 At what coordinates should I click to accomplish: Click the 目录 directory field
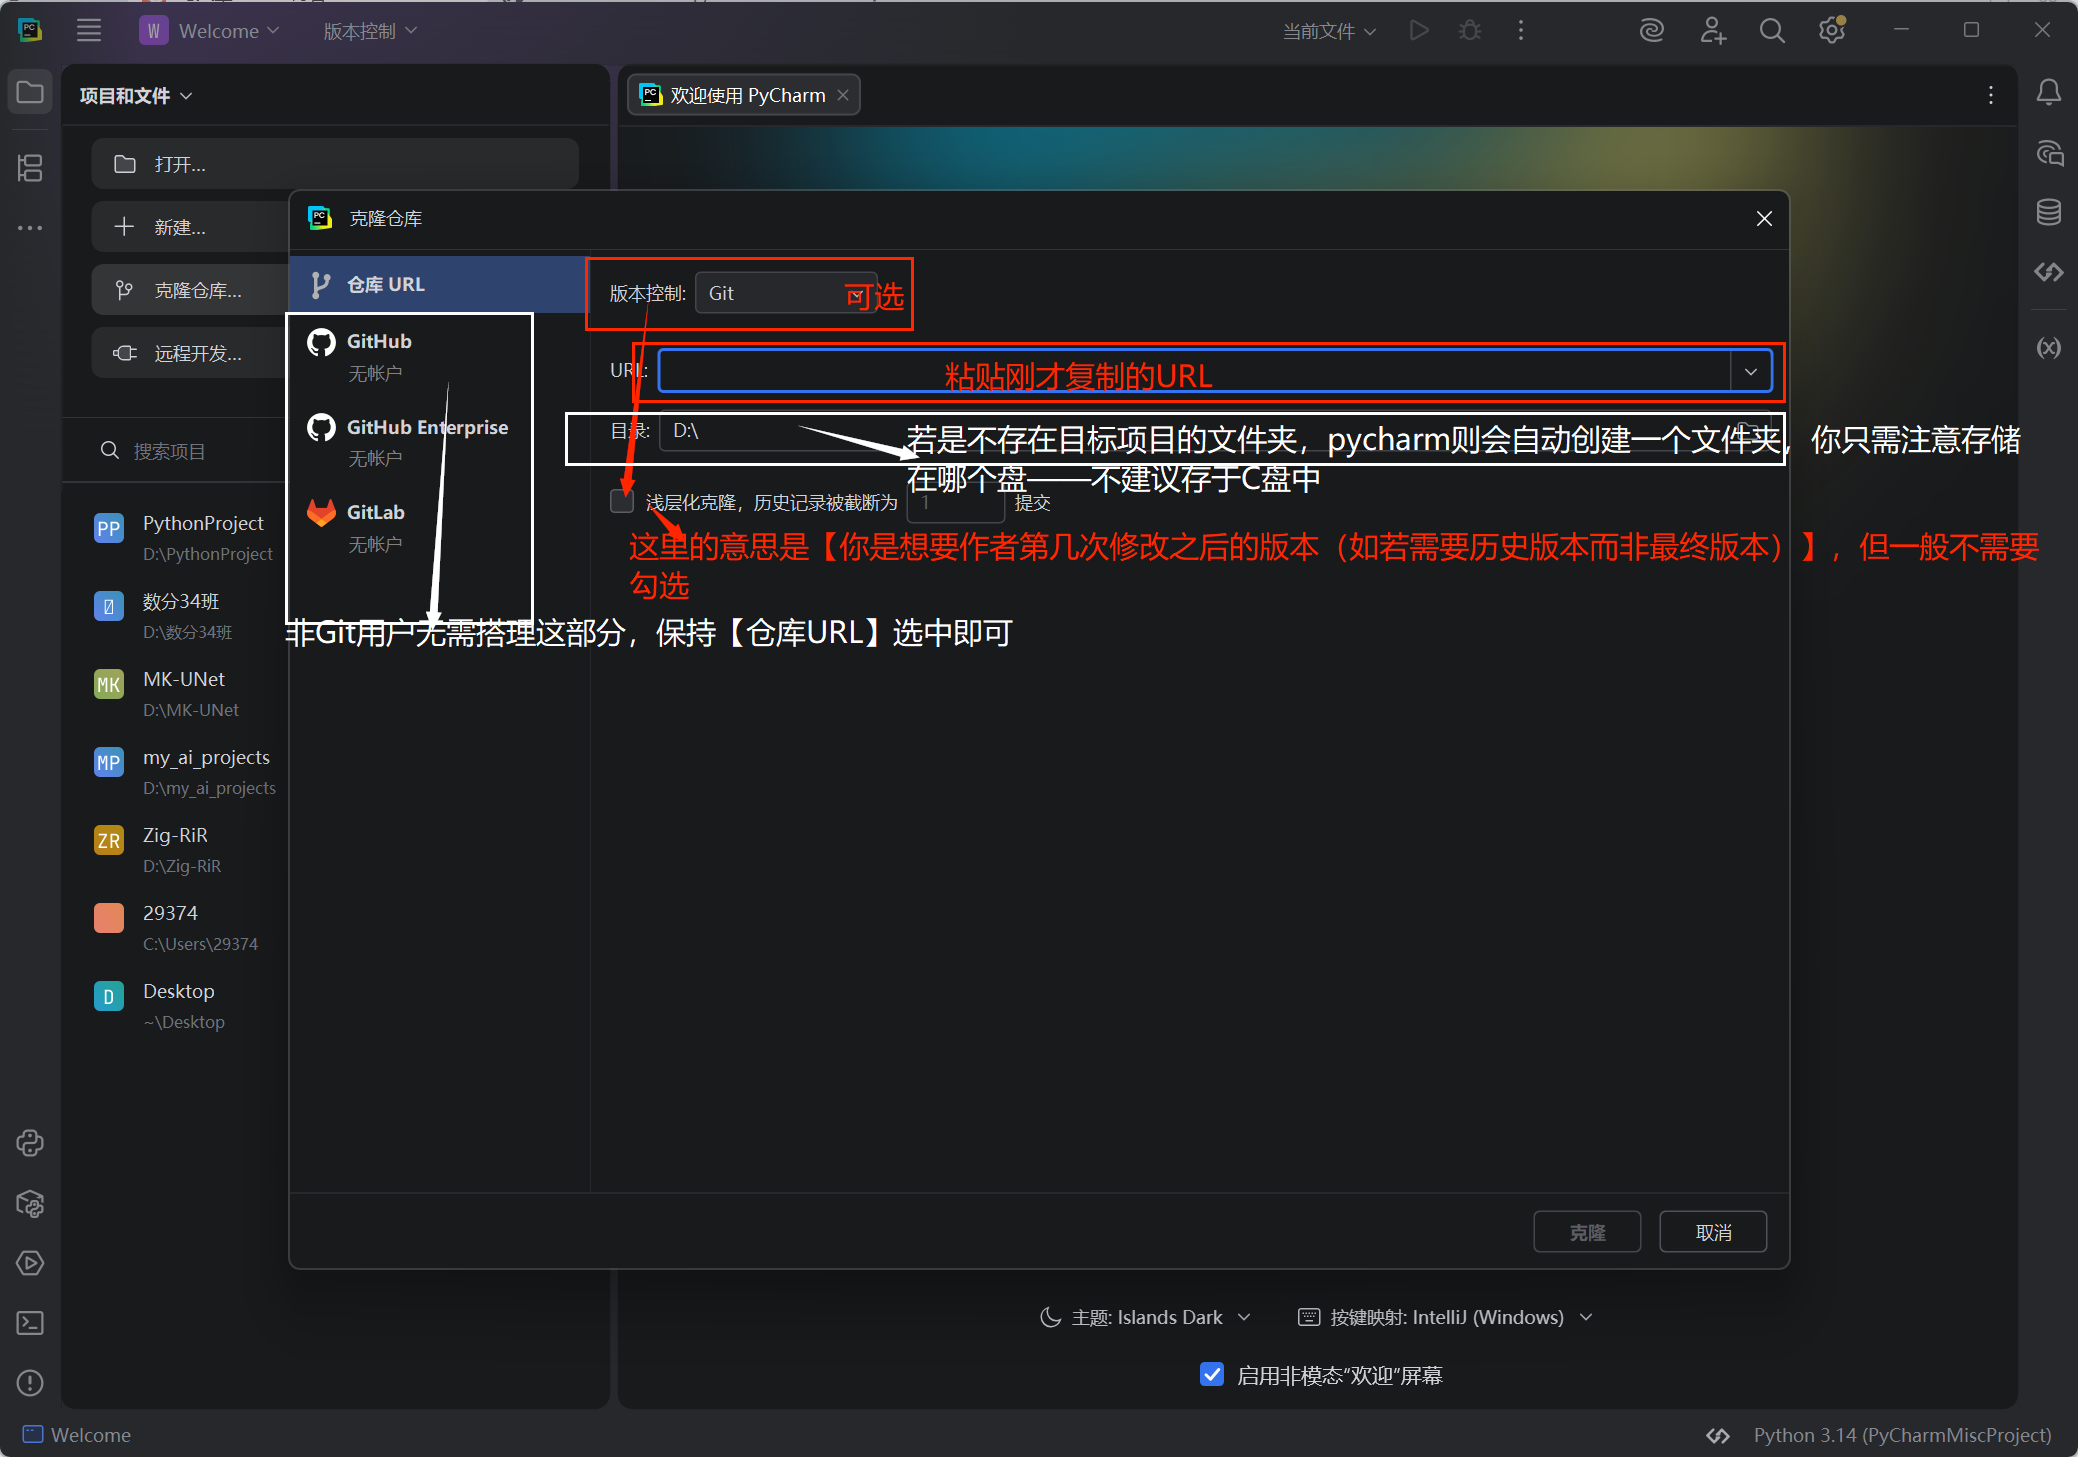(x=1214, y=431)
